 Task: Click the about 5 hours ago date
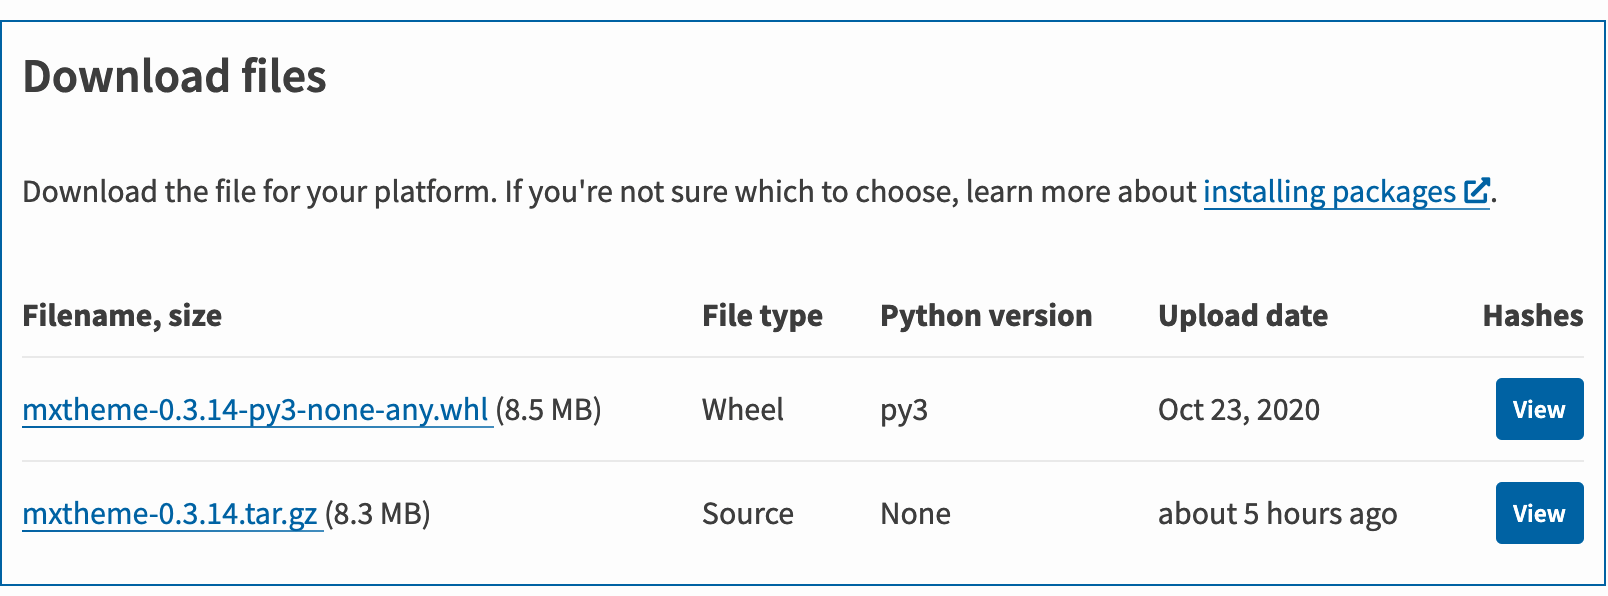(x=1277, y=514)
